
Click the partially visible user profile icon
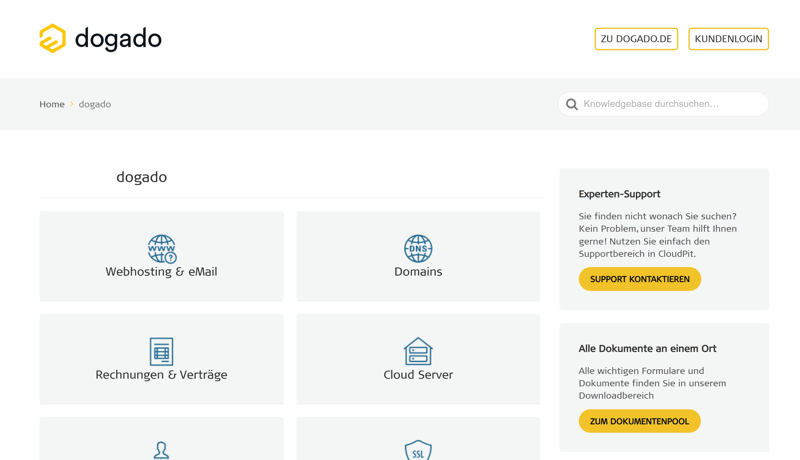click(161, 450)
